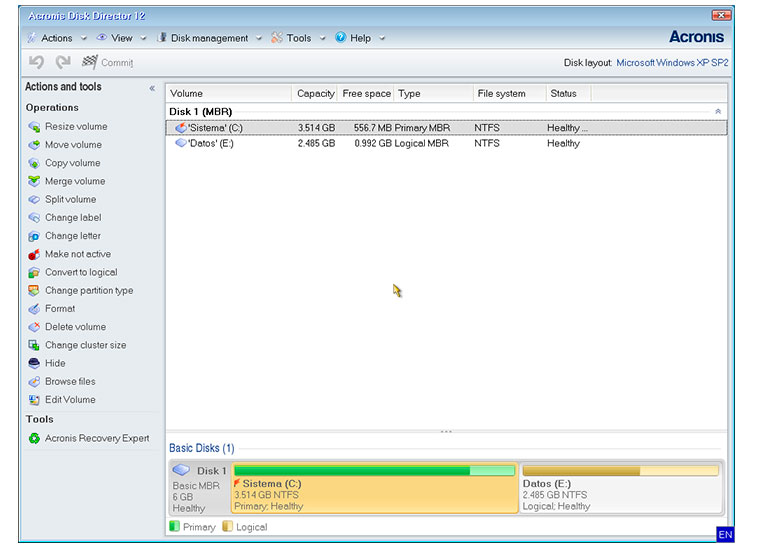Select the Delete volume link

(x=76, y=327)
